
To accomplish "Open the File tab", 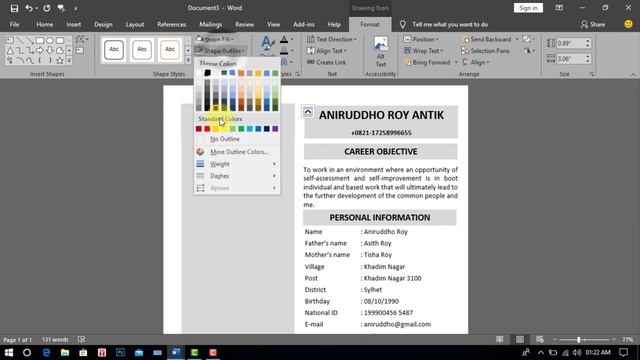I will [14, 24].
